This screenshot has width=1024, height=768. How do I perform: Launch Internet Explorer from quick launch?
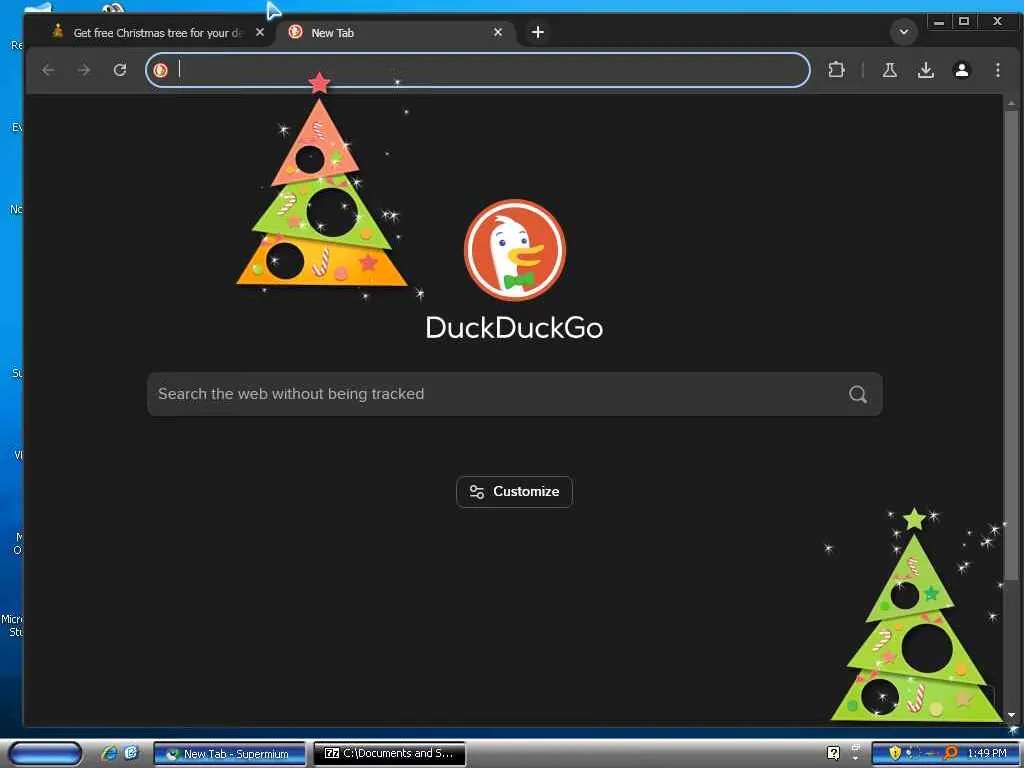click(109, 753)
